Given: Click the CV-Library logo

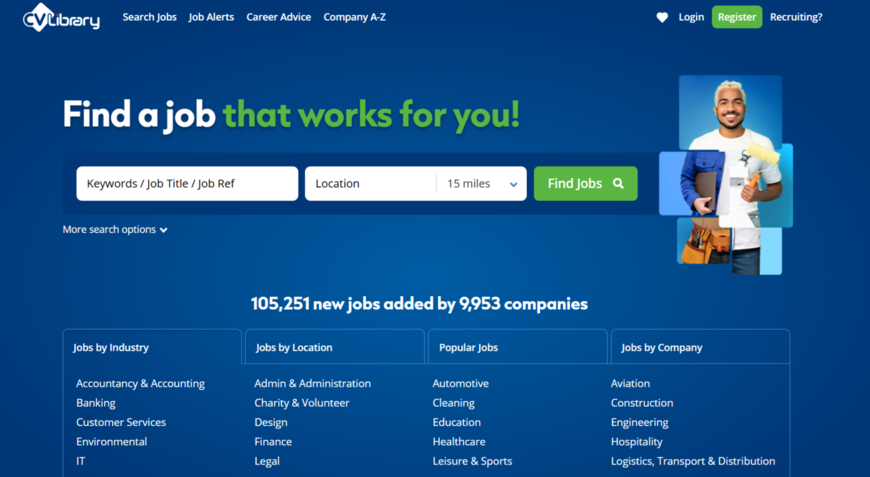Looking at the screenshot, I should pyautogui.click(x=61, y=17).
